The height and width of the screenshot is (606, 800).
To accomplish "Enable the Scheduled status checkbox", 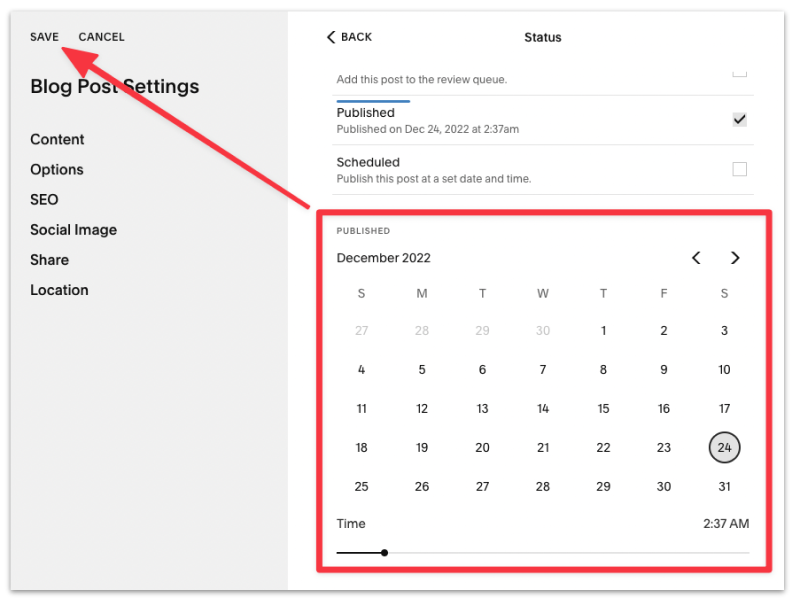I will (740, 169).
